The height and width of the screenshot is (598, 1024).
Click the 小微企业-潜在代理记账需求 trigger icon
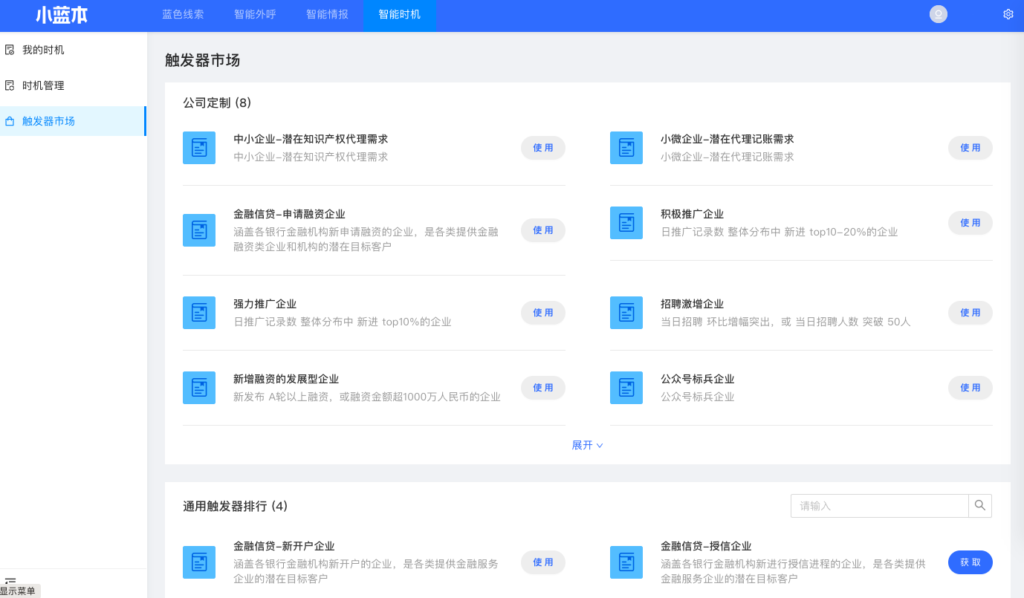[626, 147]
